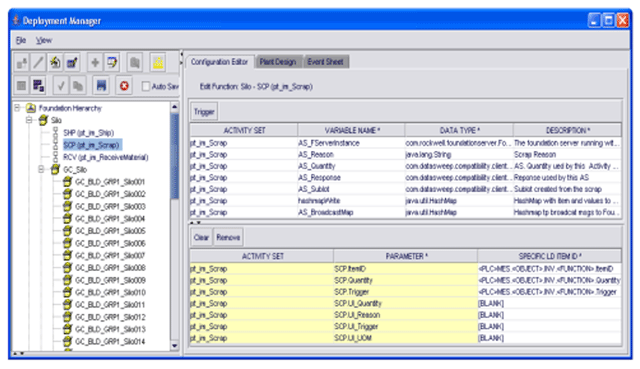Toggle the Auto Save checkbox

pos(146,86)
